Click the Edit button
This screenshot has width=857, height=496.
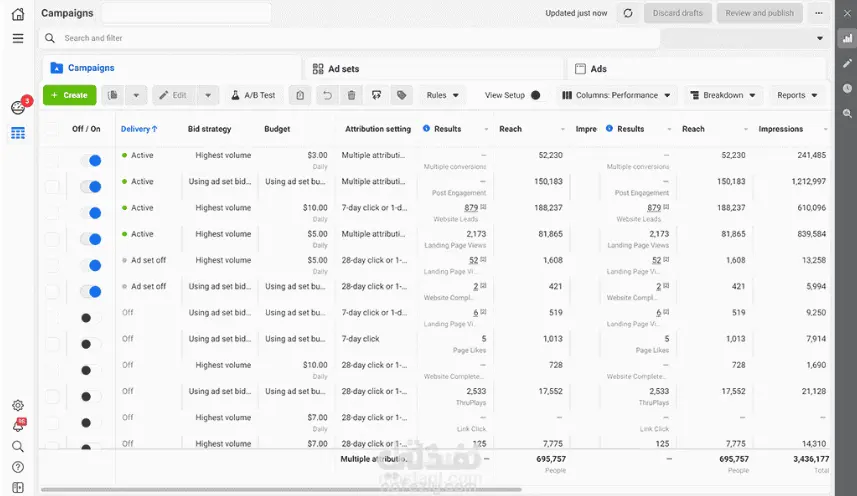pyautogui.click(x=174, y=95)
